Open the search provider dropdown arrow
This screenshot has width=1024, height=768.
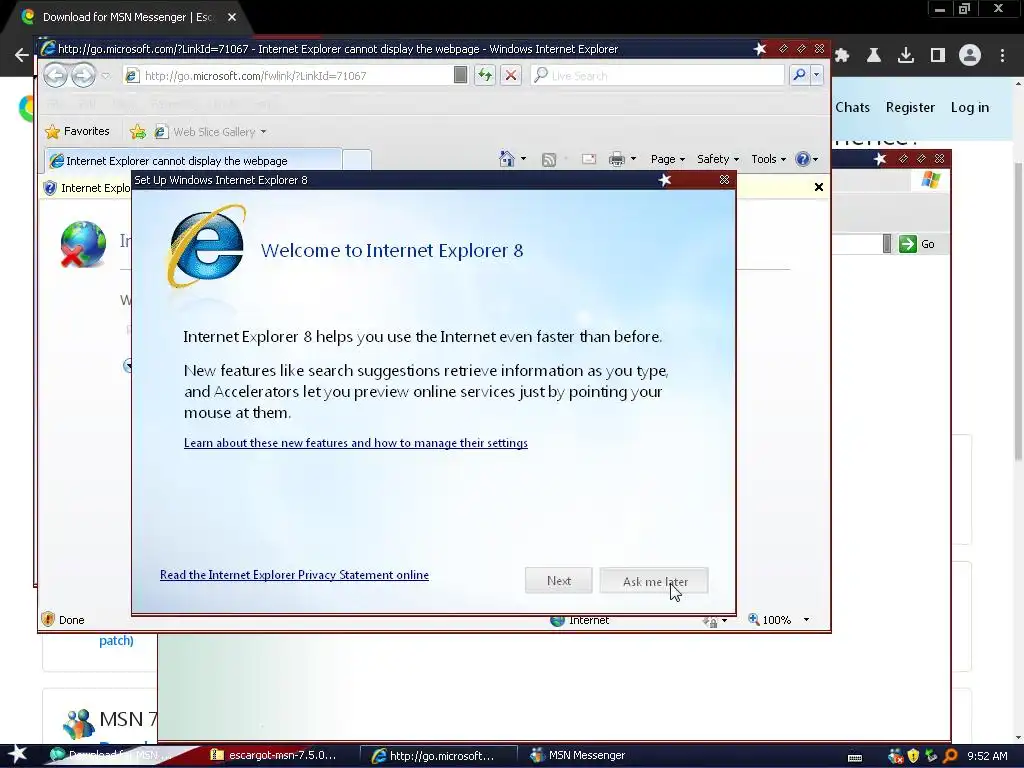(x=816, y=76)
